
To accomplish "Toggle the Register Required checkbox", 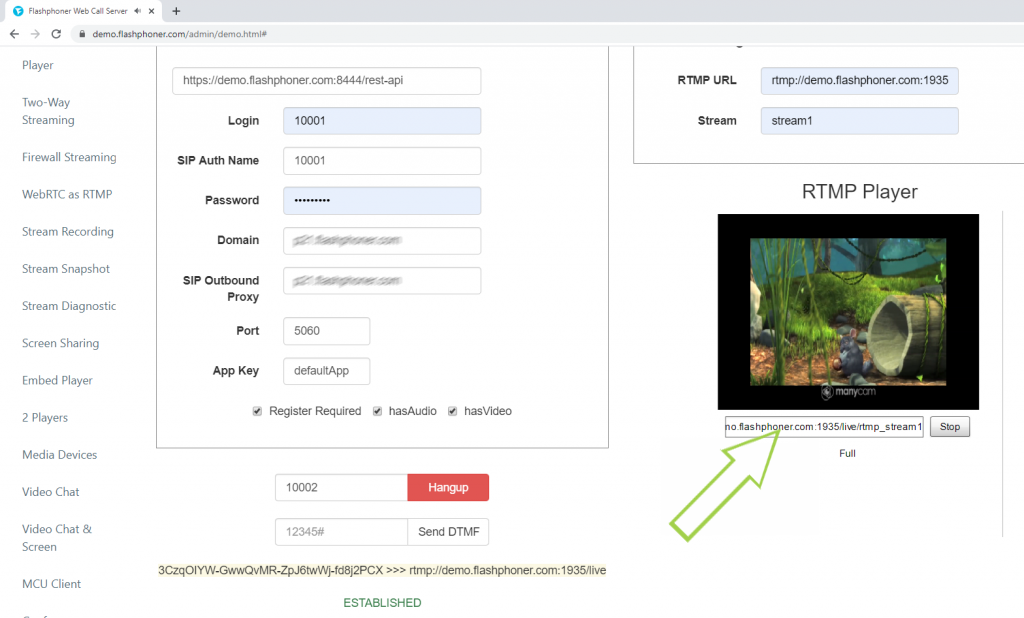I will coord(257,411).
